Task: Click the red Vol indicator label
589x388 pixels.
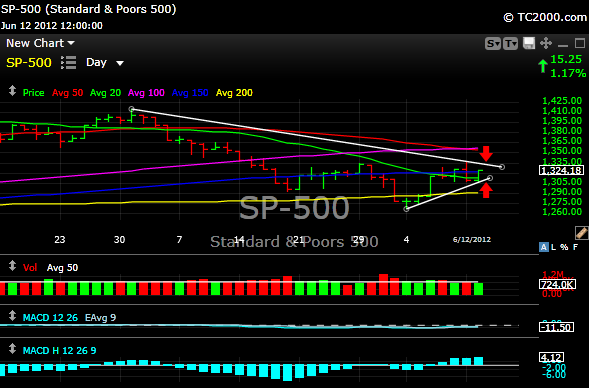Action: 30,268
